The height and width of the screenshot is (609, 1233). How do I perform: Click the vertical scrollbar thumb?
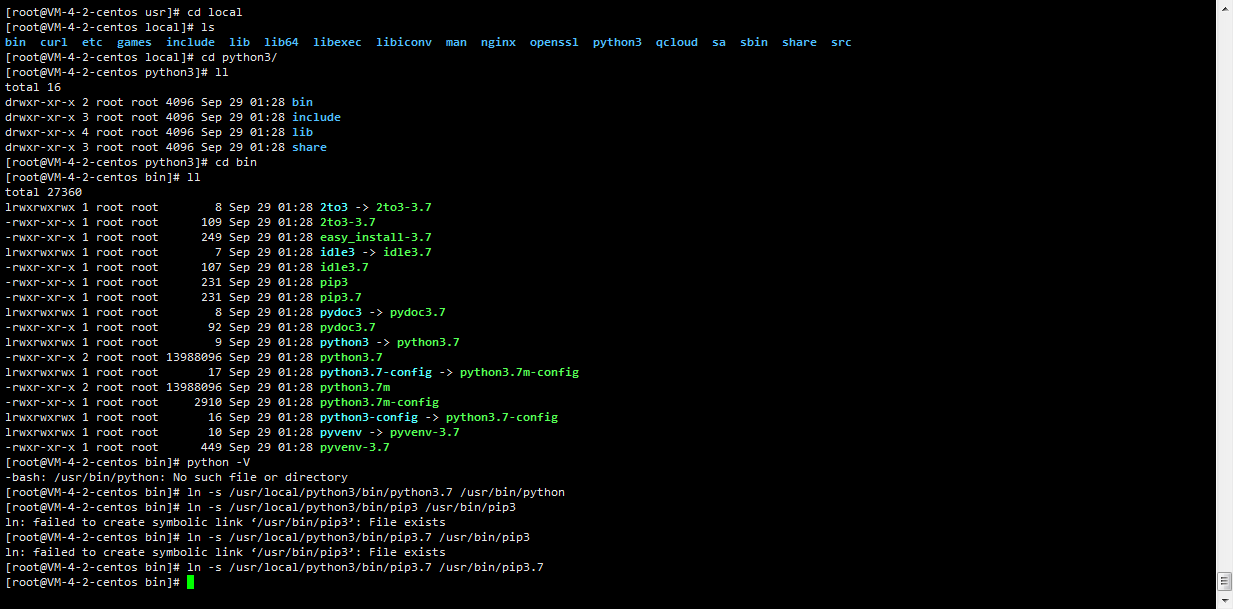click(1224, 582)
